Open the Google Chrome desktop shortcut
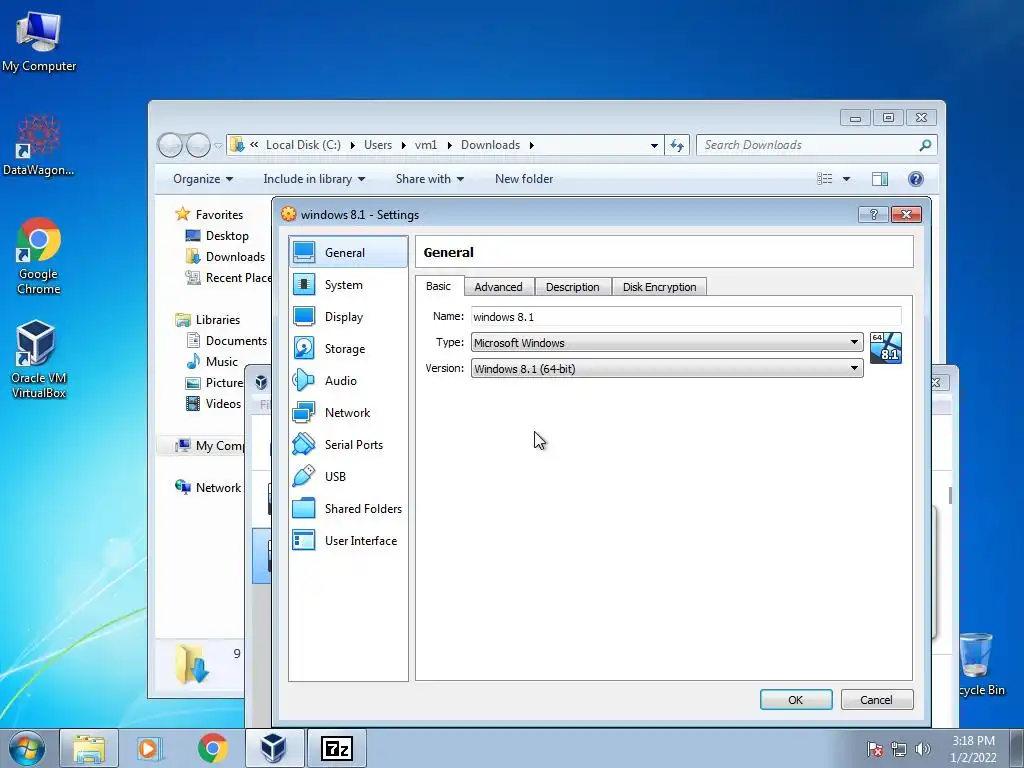1024x768 pixels. pos(39,256)
